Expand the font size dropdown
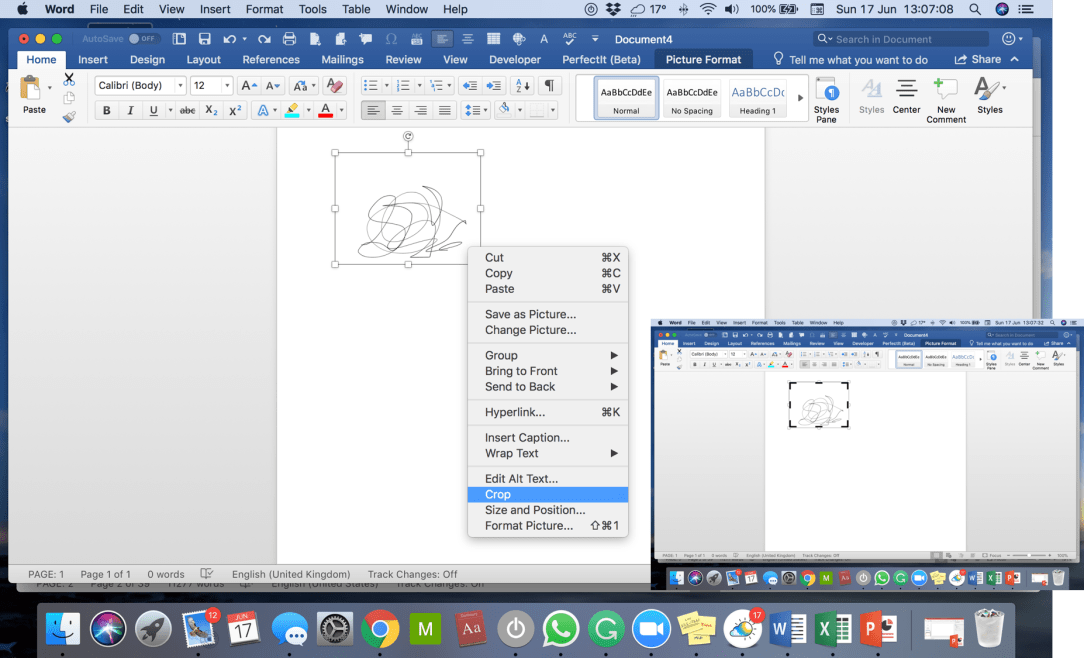Viewport: 1084px width, 658px height. pyautogui.click(x=227, y=86)
